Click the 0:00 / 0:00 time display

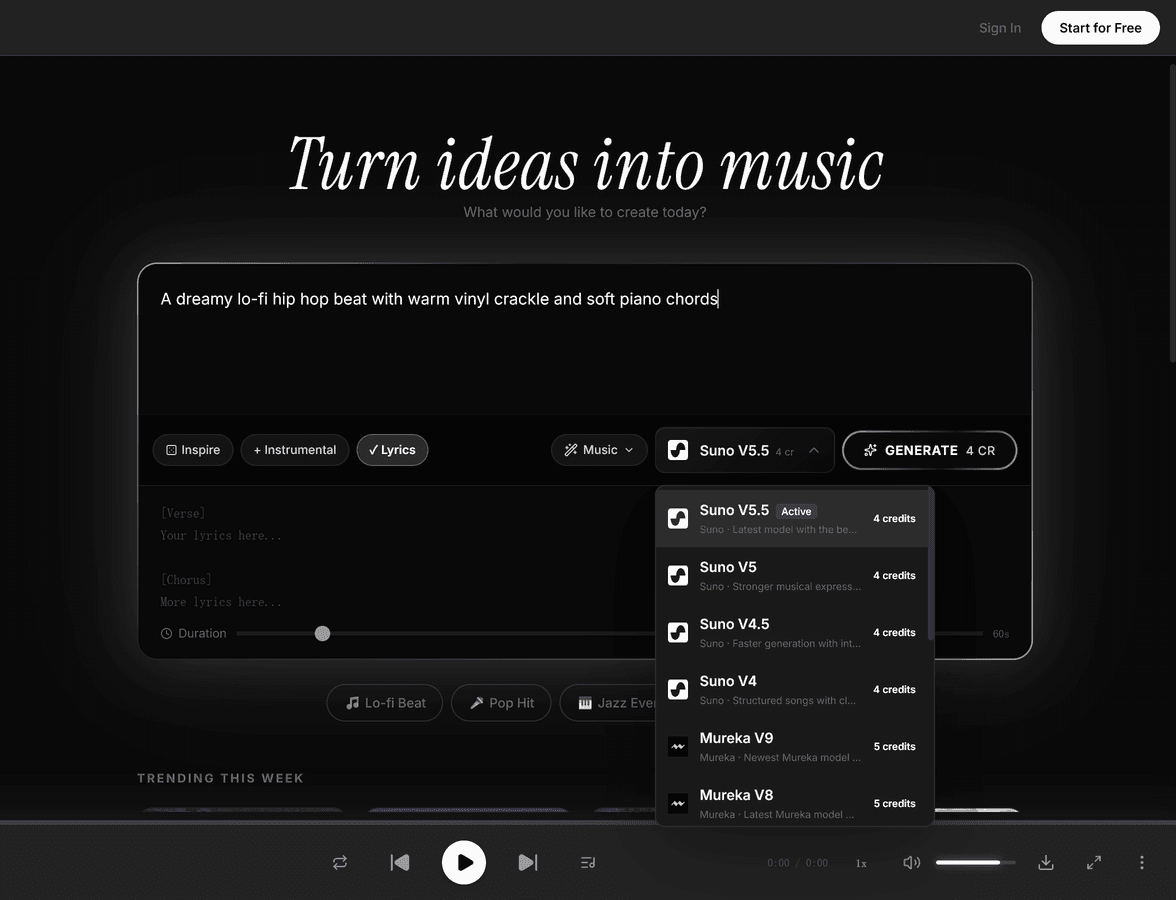click(797, 863)
